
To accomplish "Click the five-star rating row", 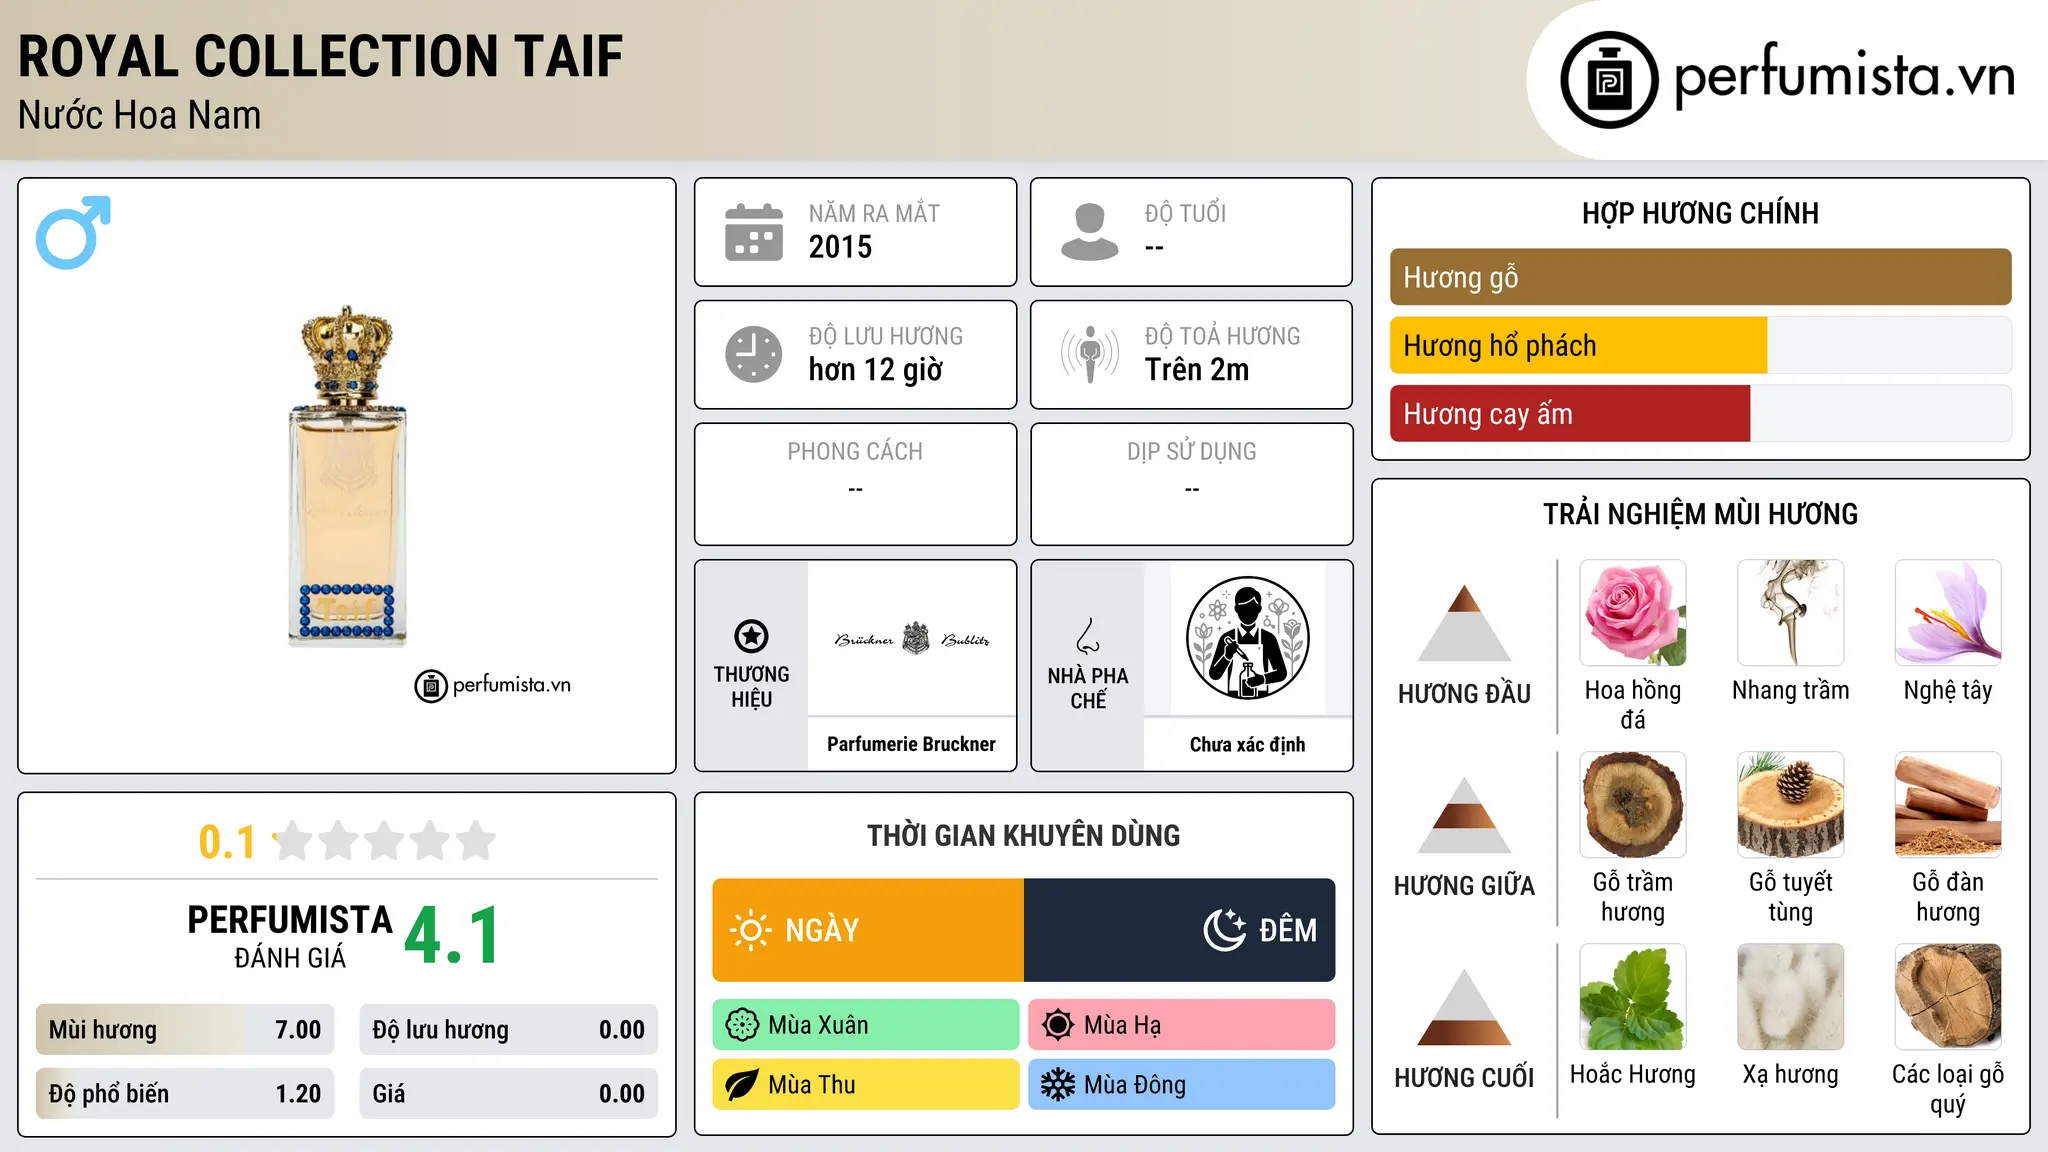I will 385,841.
